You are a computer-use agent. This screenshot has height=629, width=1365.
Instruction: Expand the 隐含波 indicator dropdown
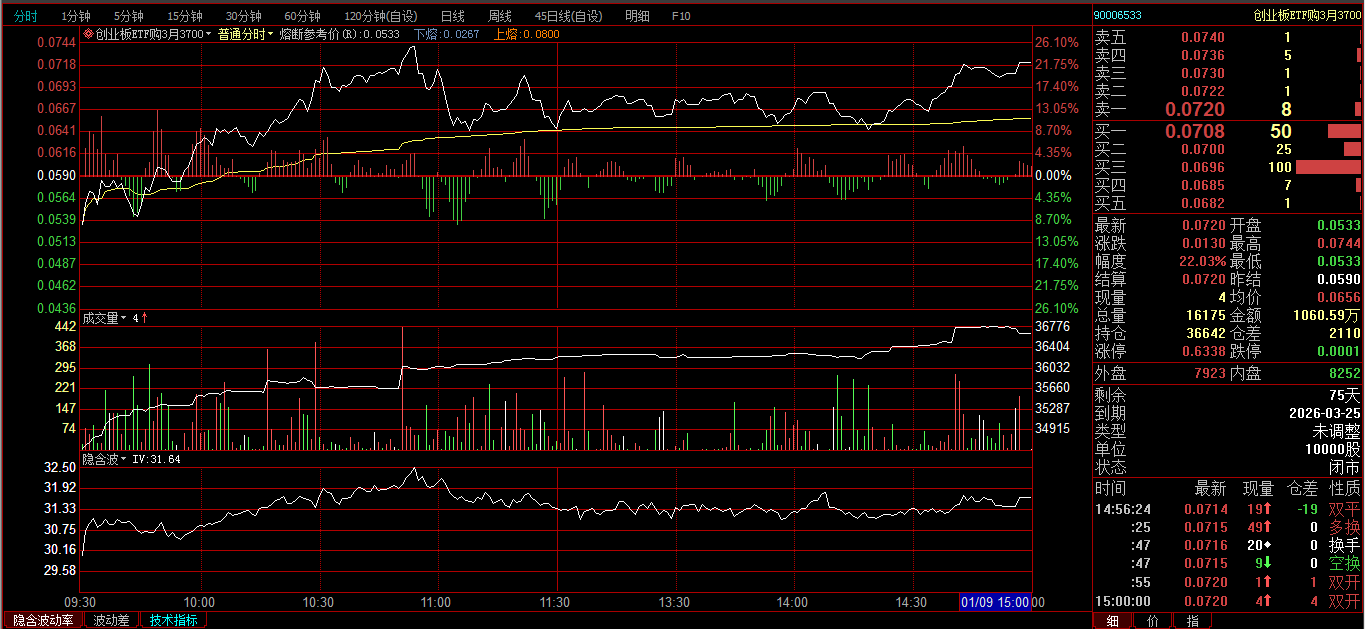click(123, 459)
